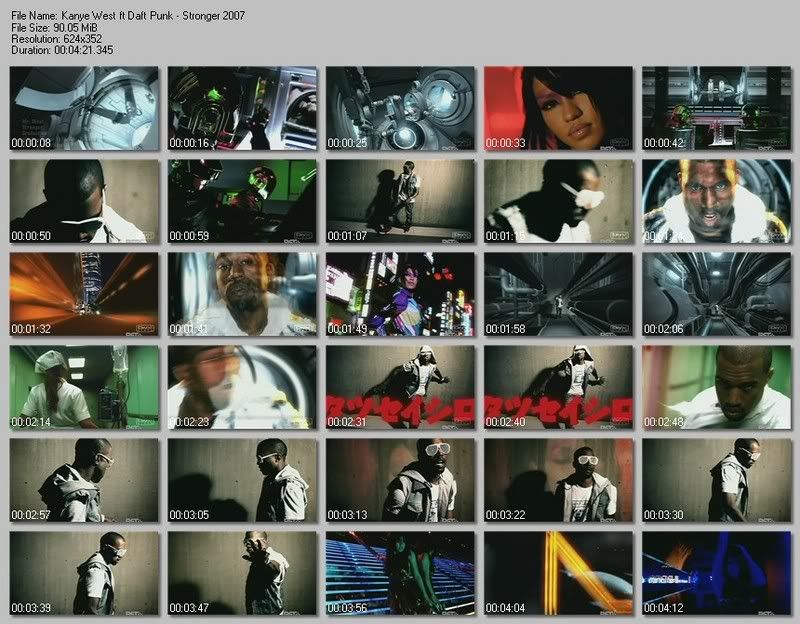
Task: Select the green room frame at 00:02:14
Action: (x=84, y=387)
